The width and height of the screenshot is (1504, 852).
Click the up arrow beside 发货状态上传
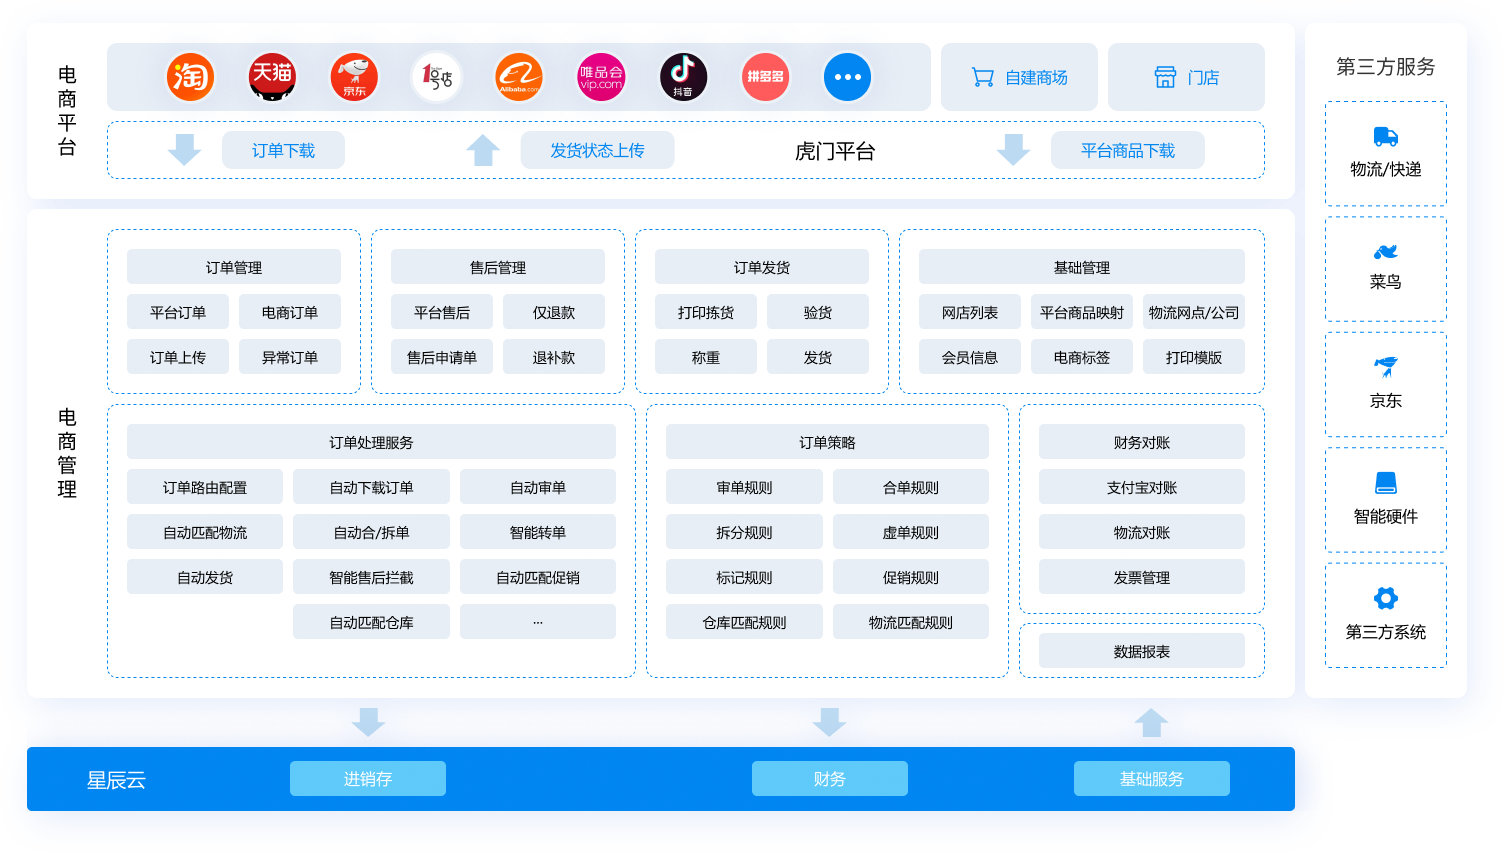(483, 150)
